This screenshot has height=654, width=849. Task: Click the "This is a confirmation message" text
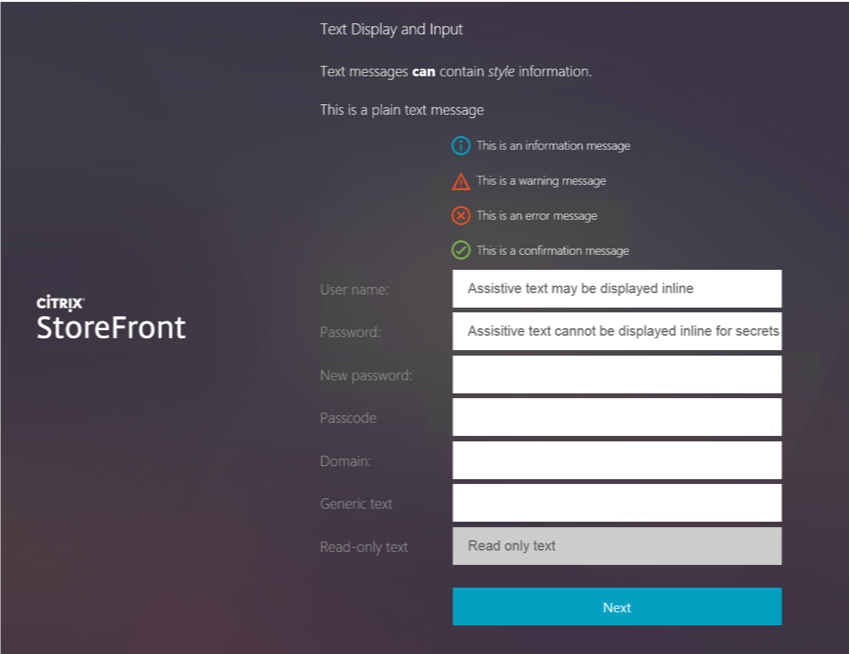point(553,251)
